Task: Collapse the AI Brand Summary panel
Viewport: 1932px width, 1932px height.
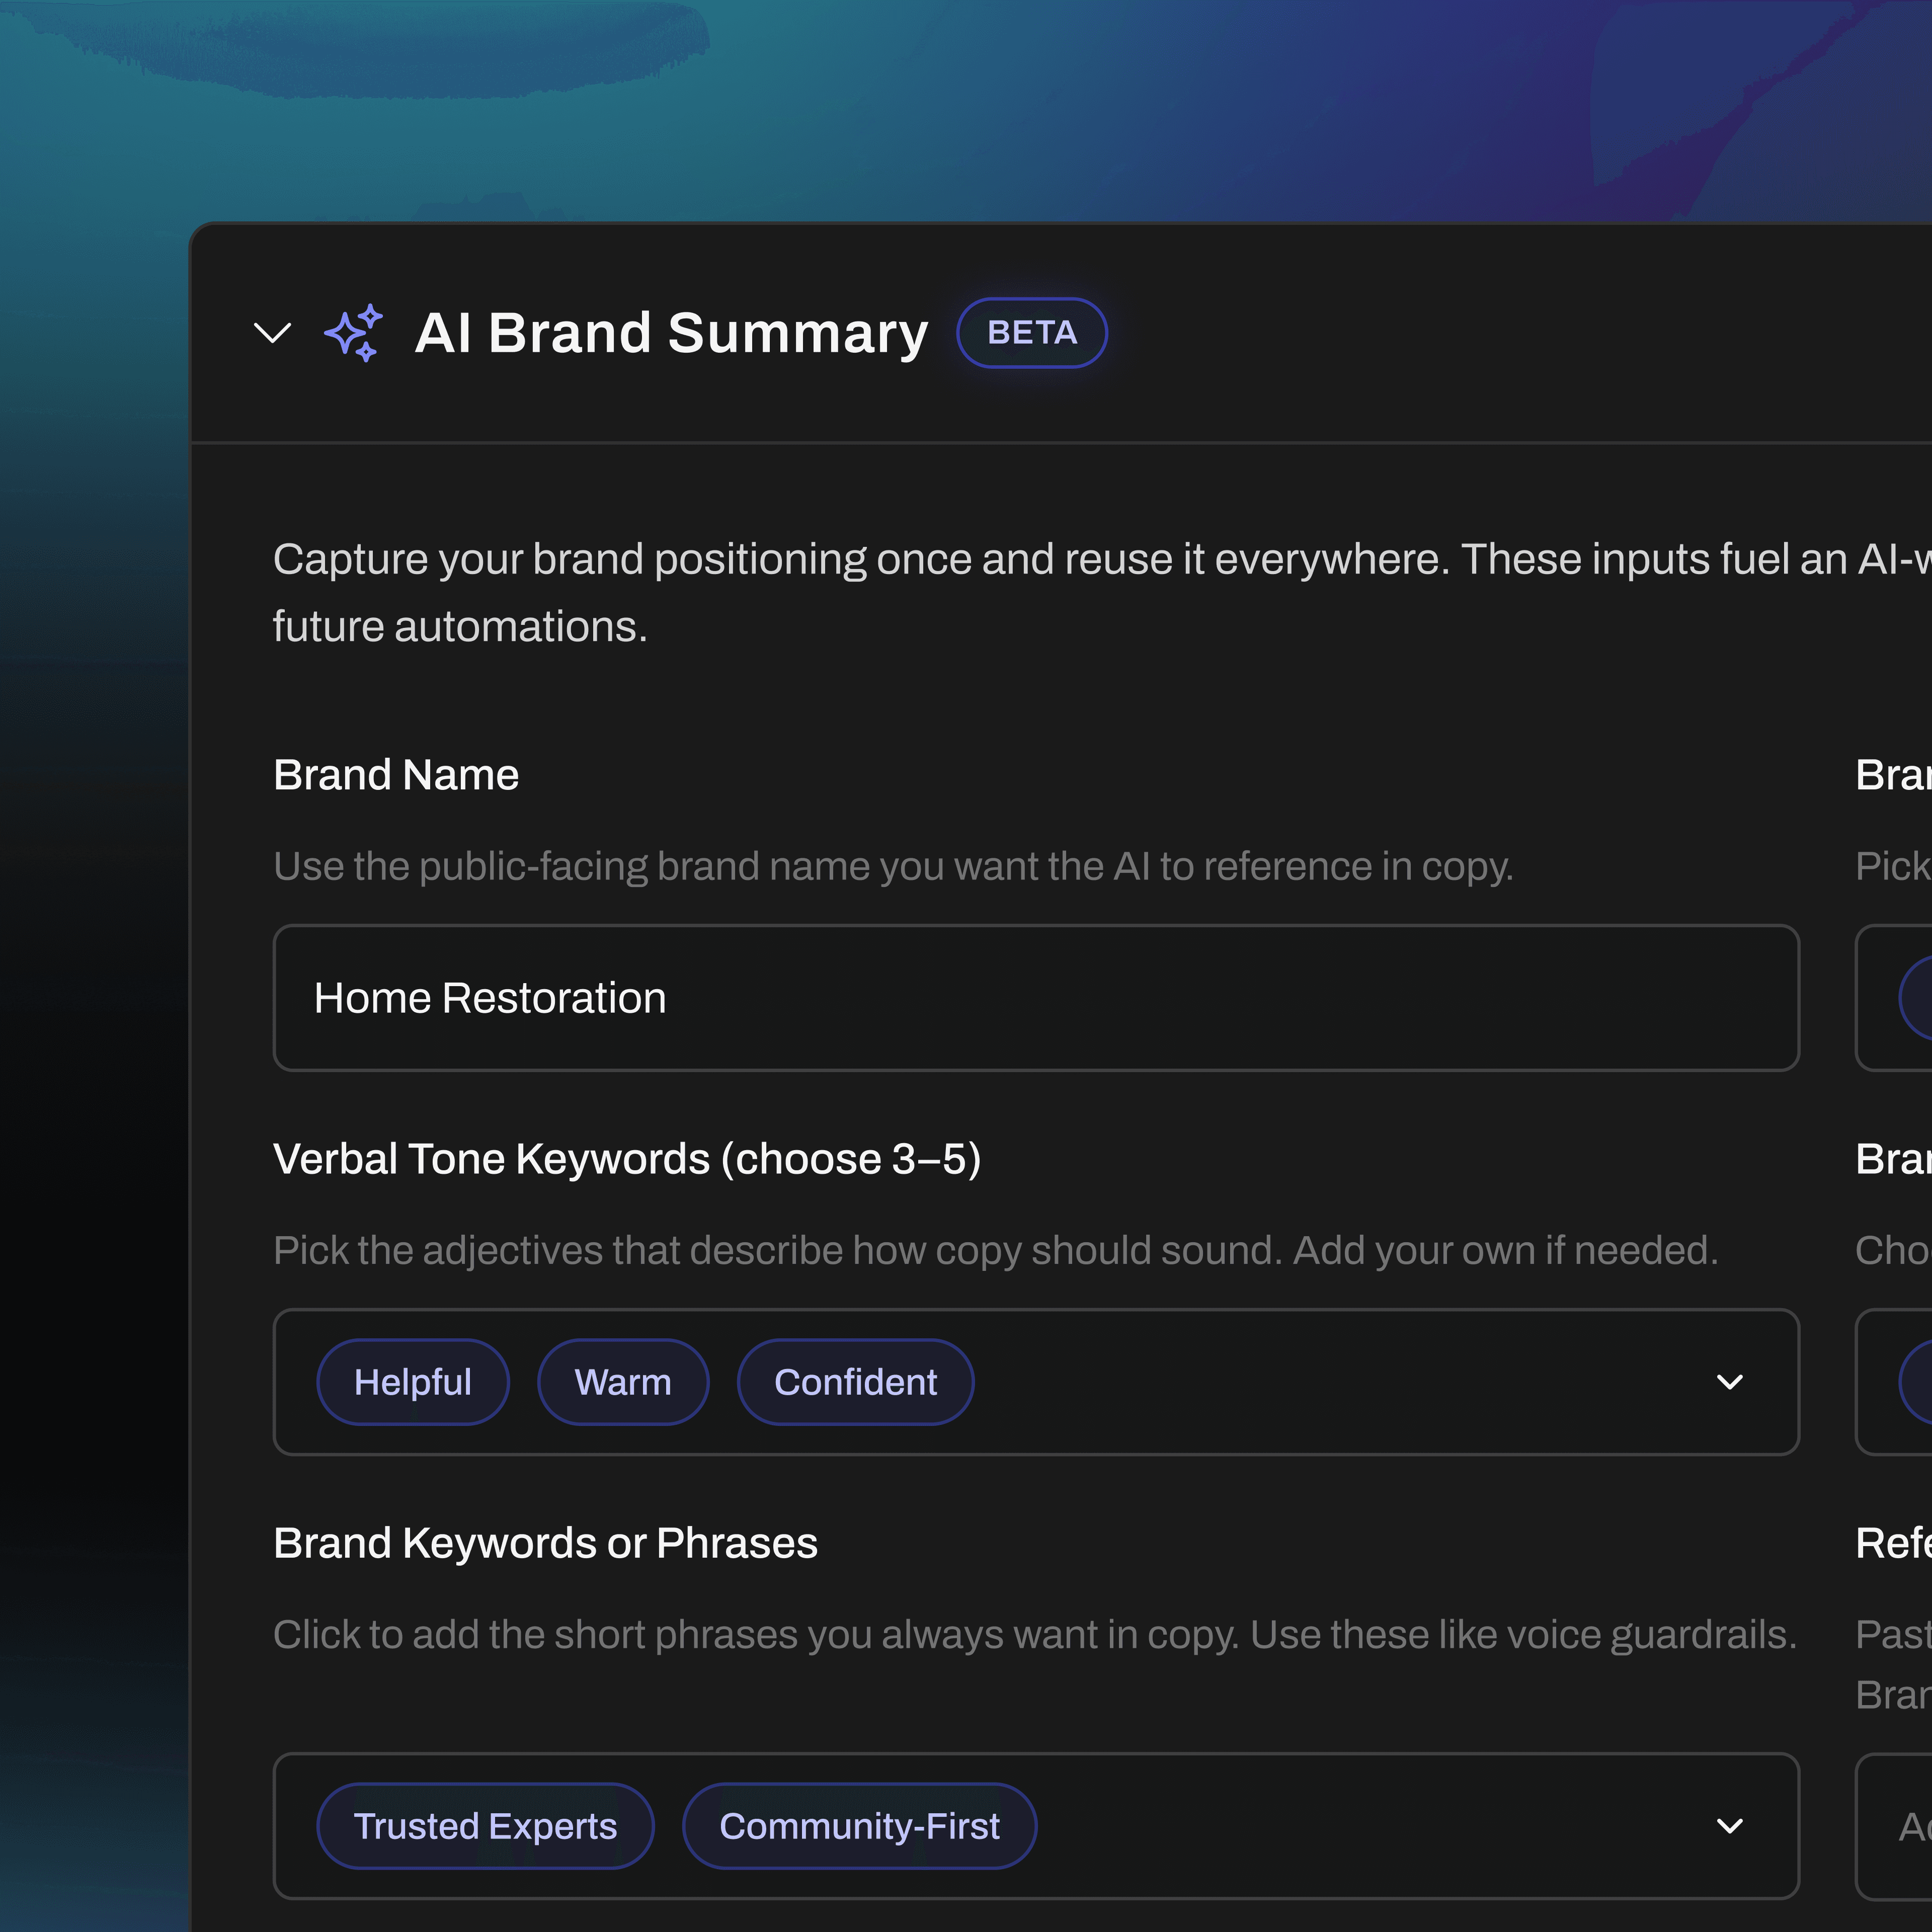Action: [272, 333]
